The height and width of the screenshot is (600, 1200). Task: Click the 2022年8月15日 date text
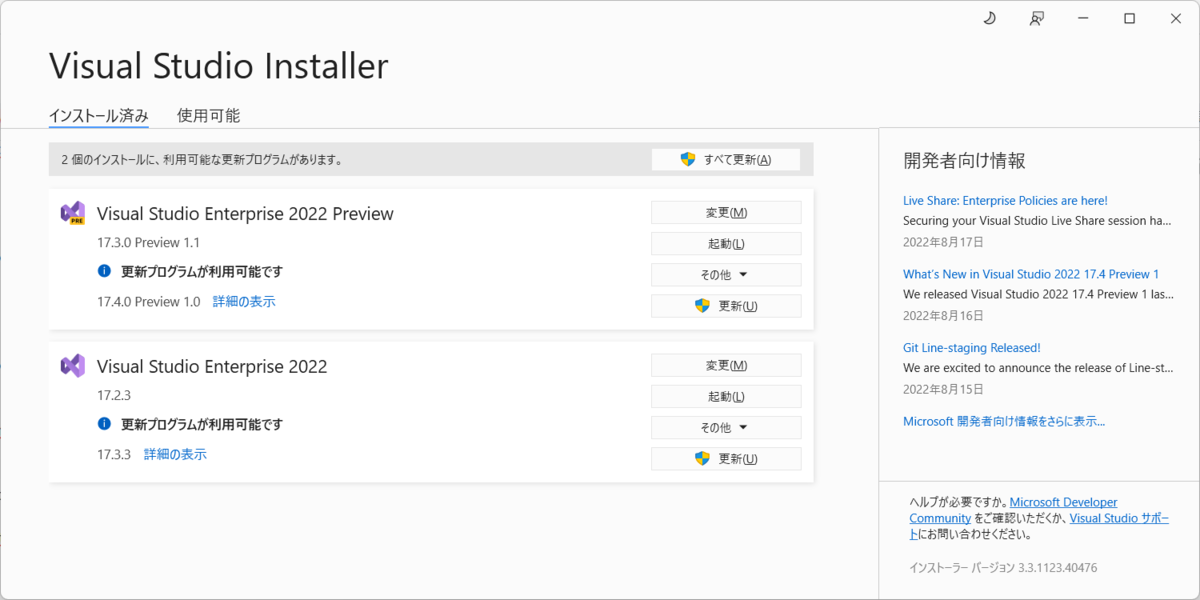click(x=943, y=389)
